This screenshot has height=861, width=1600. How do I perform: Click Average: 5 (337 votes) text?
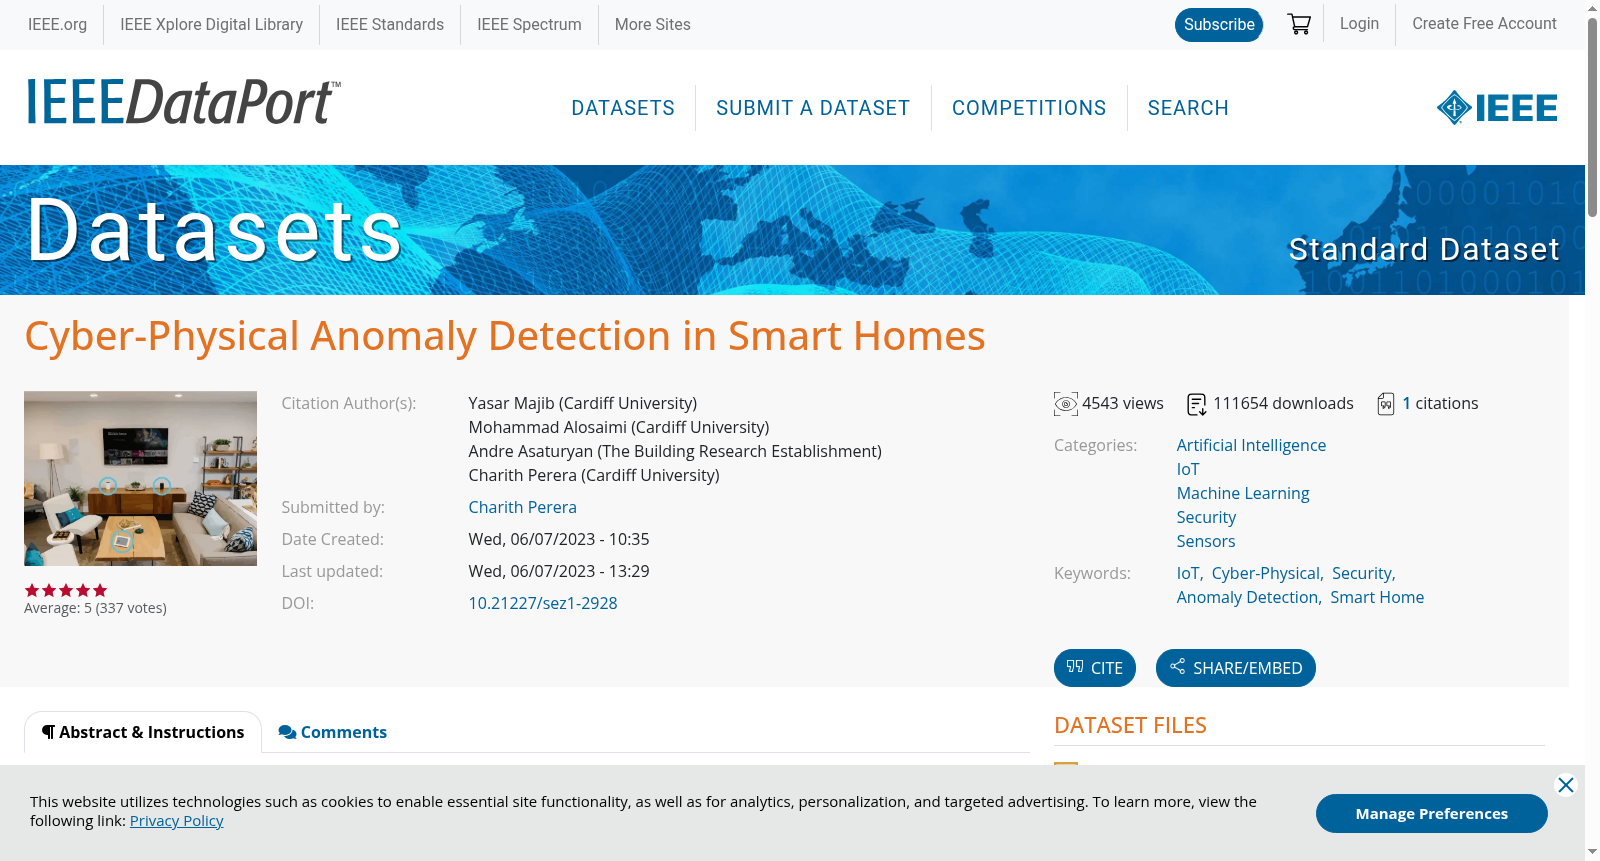[95, 608]
